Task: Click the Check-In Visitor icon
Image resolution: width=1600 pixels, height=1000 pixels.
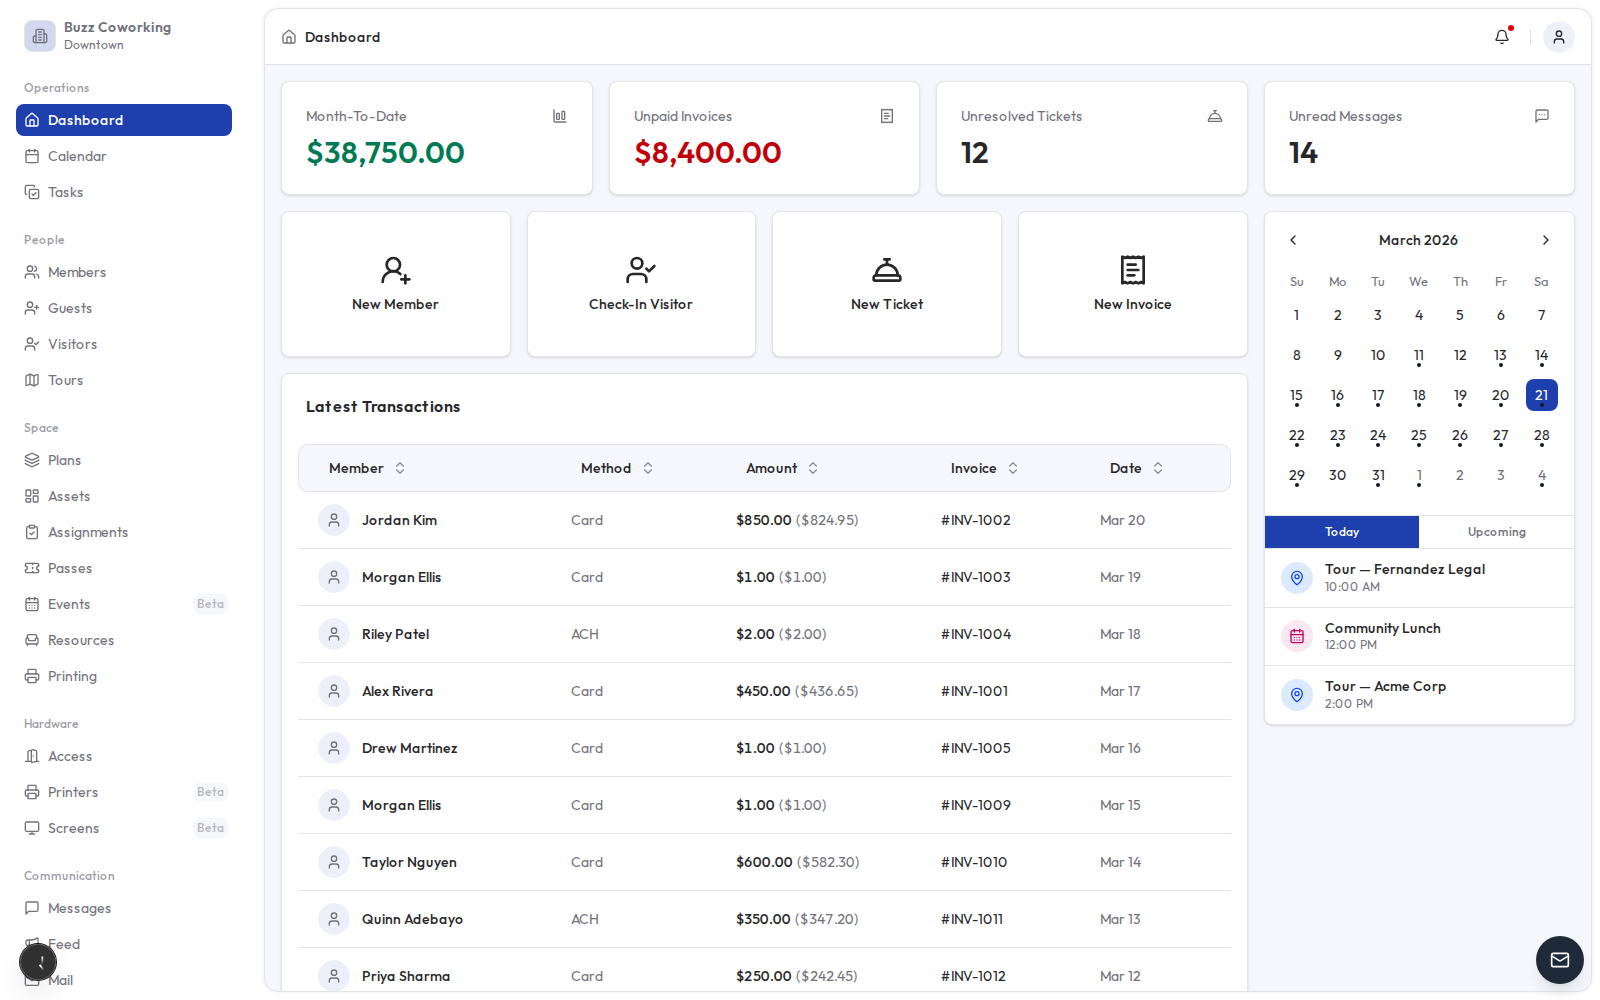Action: (x=640, y=270)
